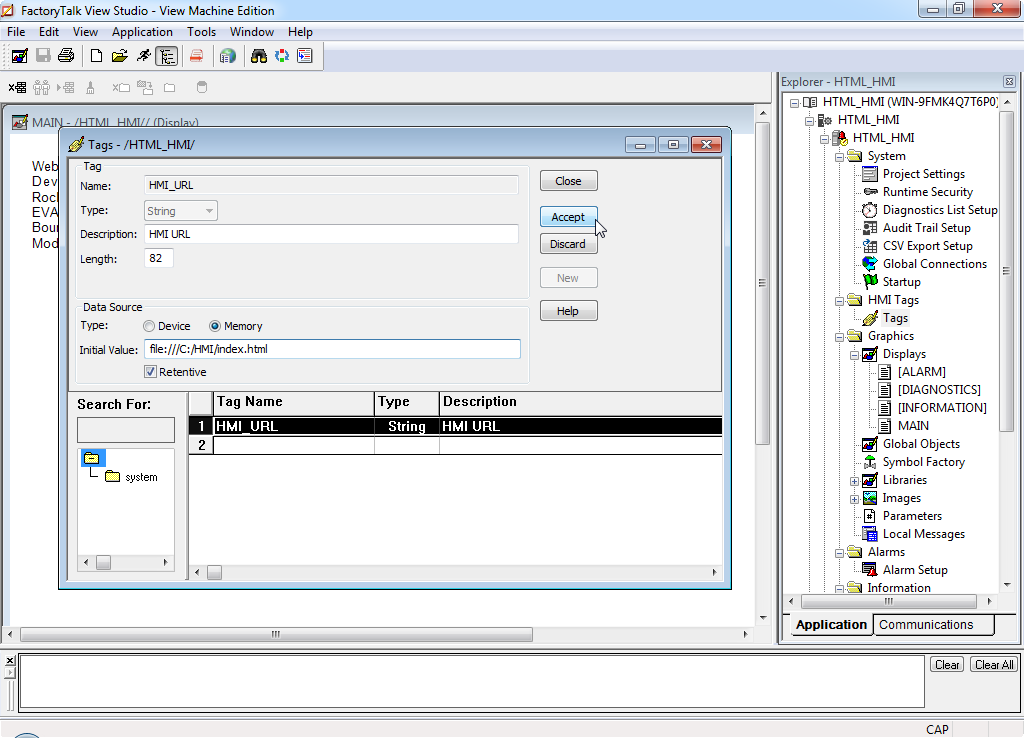The height and width of the screenshot is (738, 1024).
Task: Click the Close button in Tags dialog
Action: [568, 181]
